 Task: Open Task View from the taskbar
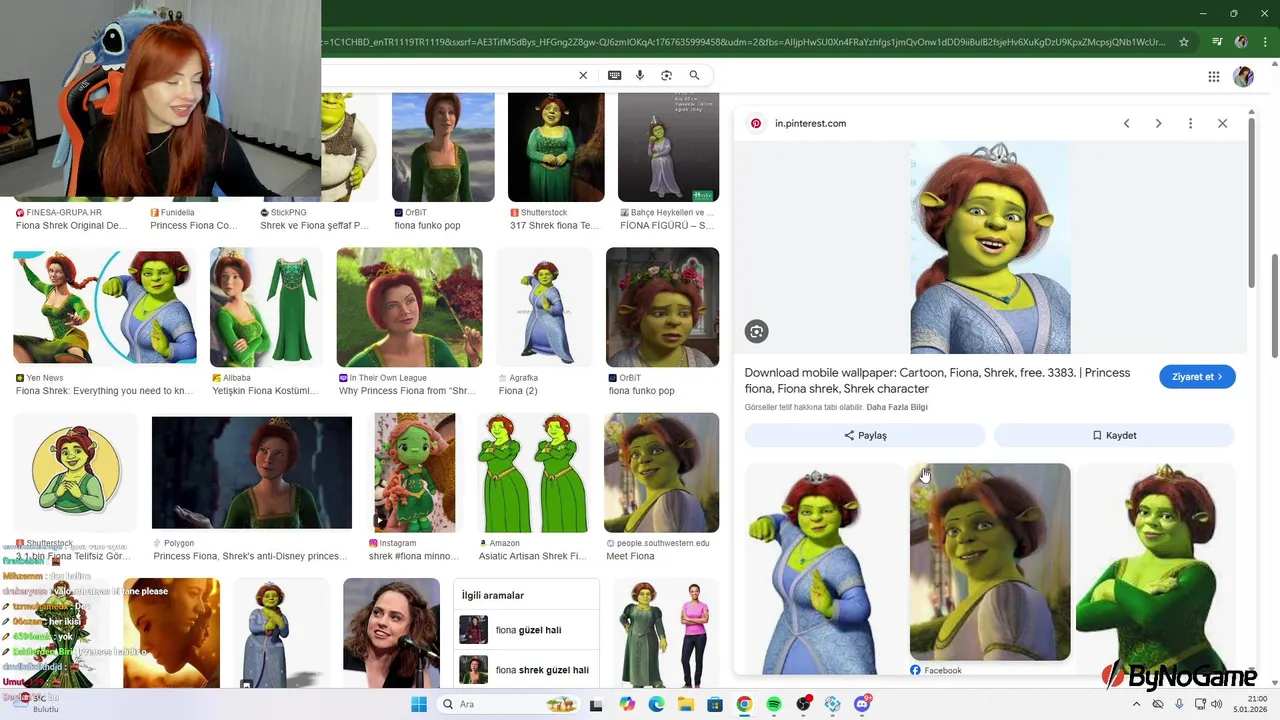pyautogui.click(x=596, y=704)
